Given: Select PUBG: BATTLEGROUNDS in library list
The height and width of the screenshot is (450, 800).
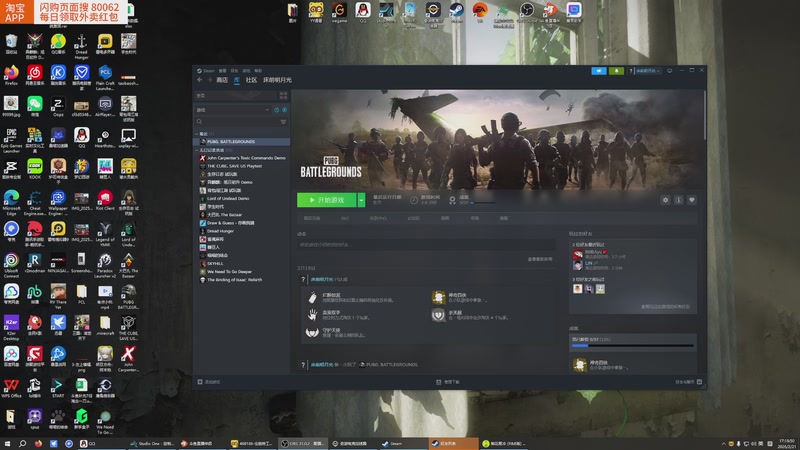Looking at the screenshot, I should click(x=242, y=141).
